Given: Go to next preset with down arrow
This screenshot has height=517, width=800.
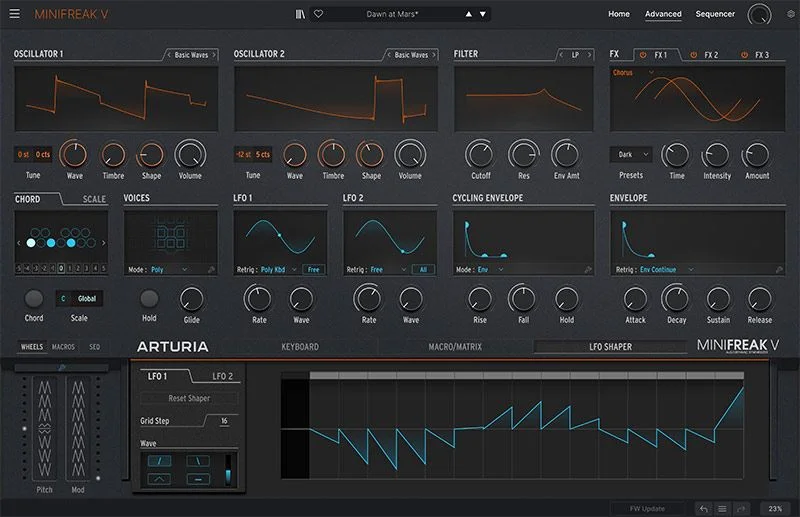Looking at the screenshot, I should coord(483,14).
